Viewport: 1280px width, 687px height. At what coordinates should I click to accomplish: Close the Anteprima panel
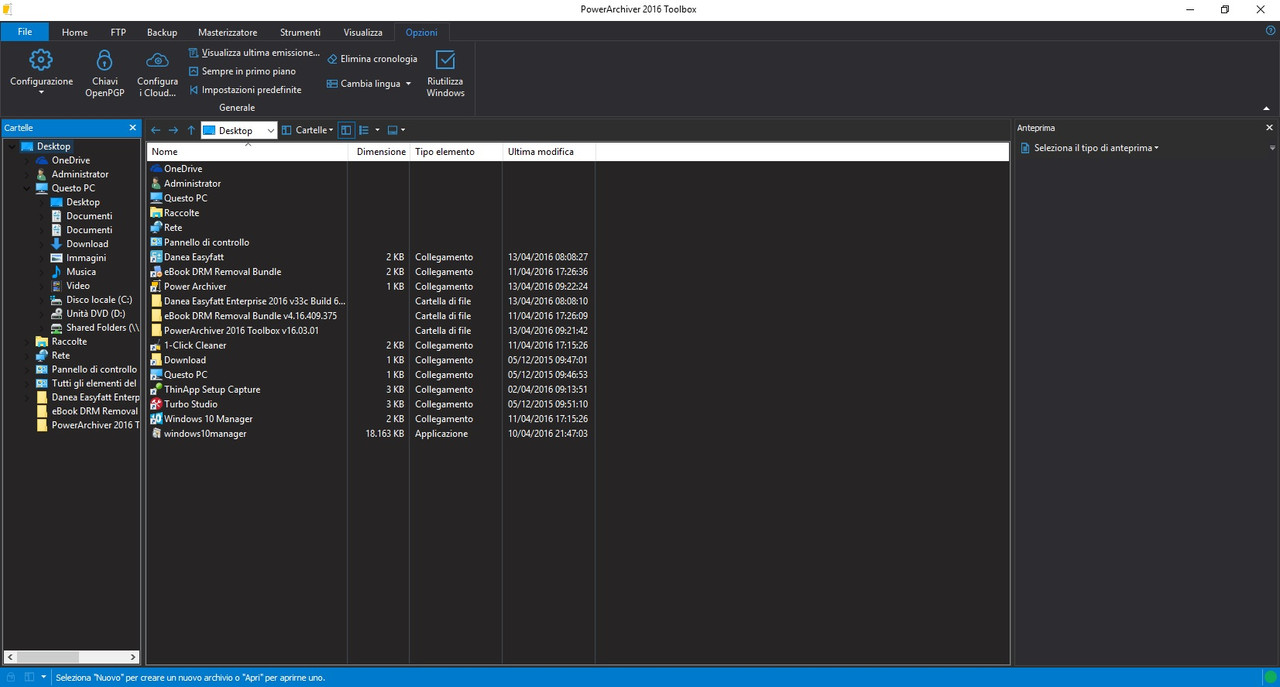coord(1270,128)
